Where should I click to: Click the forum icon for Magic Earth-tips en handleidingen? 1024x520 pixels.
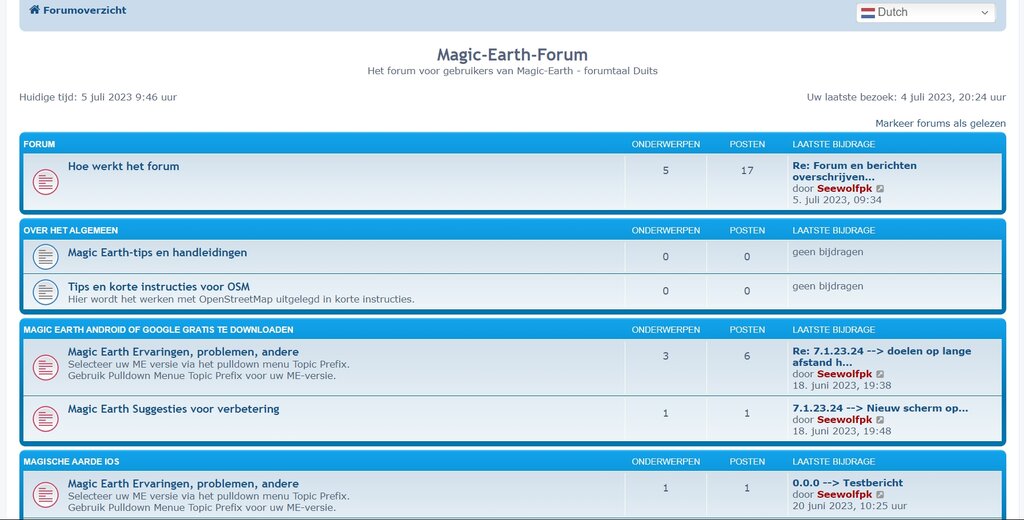coord(45,257)
